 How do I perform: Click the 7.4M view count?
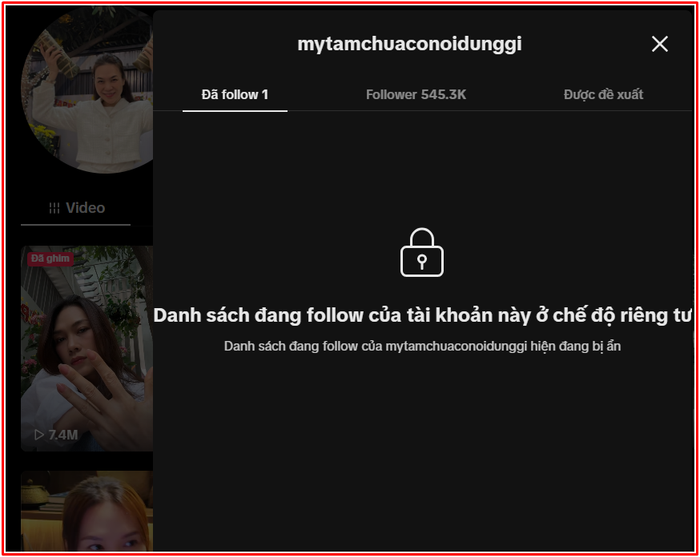(x=63, y=435)
